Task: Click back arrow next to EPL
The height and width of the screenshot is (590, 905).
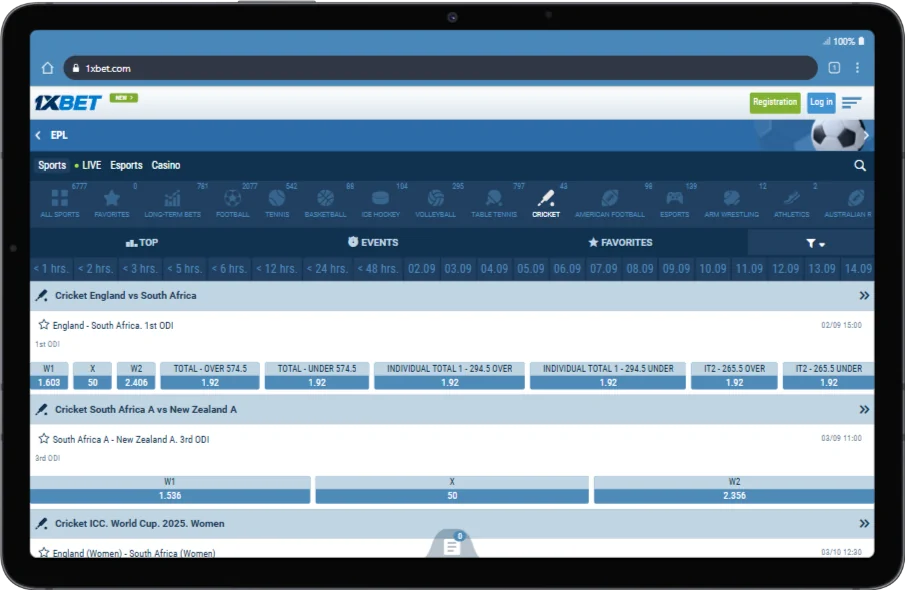Action: (38, 135)
